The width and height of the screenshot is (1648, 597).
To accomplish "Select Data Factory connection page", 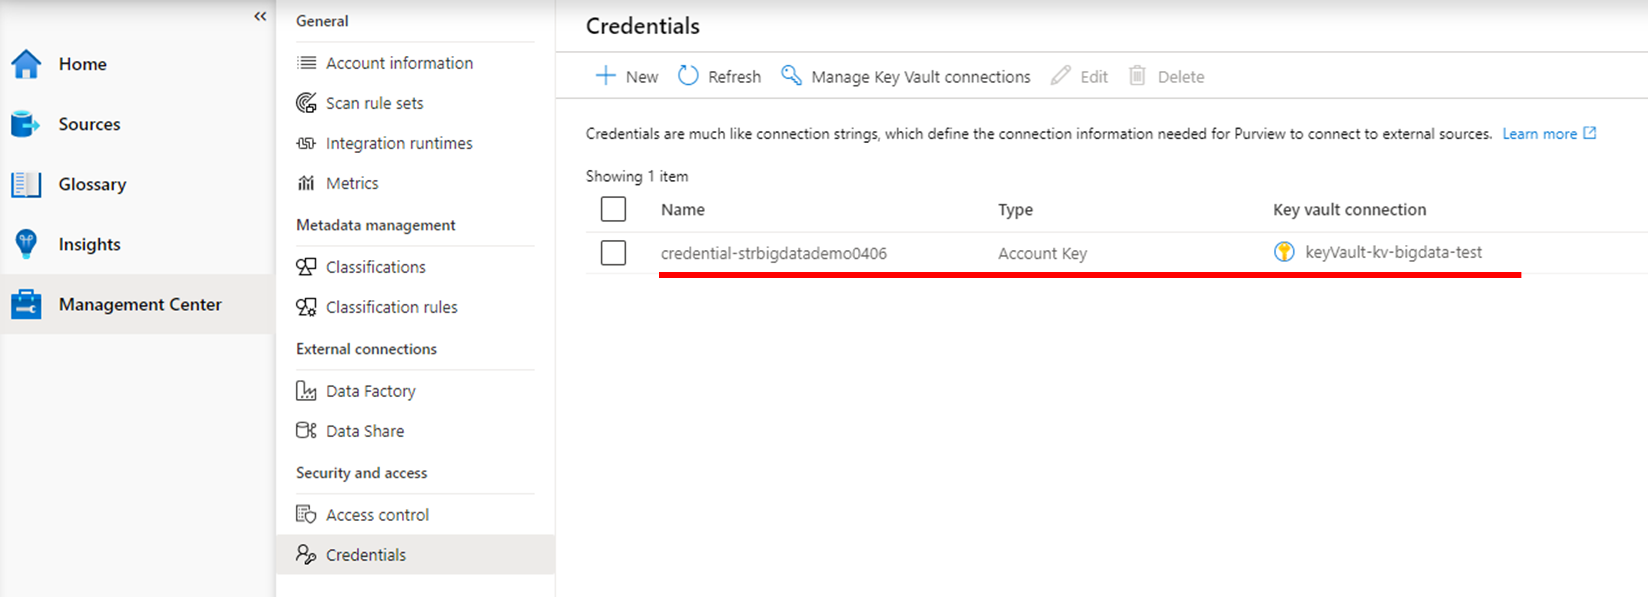I will [x=371, y=391].
